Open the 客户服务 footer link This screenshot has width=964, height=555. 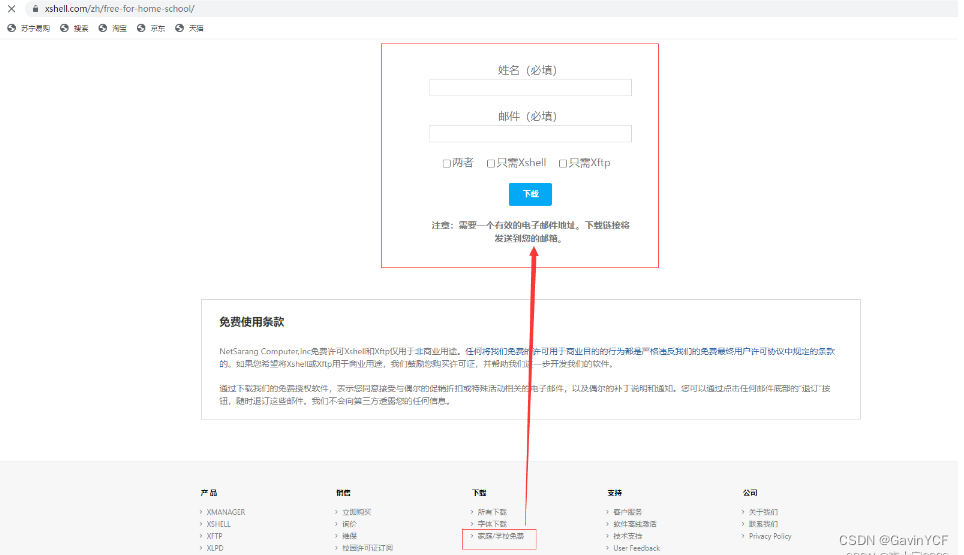627,512
